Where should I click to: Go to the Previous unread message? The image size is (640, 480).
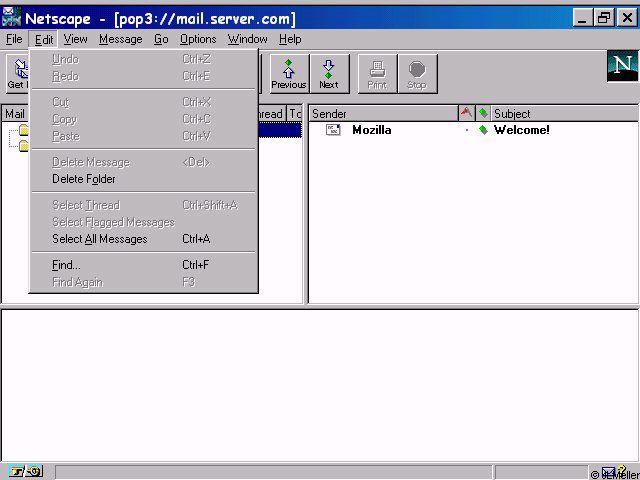[289, 74]
